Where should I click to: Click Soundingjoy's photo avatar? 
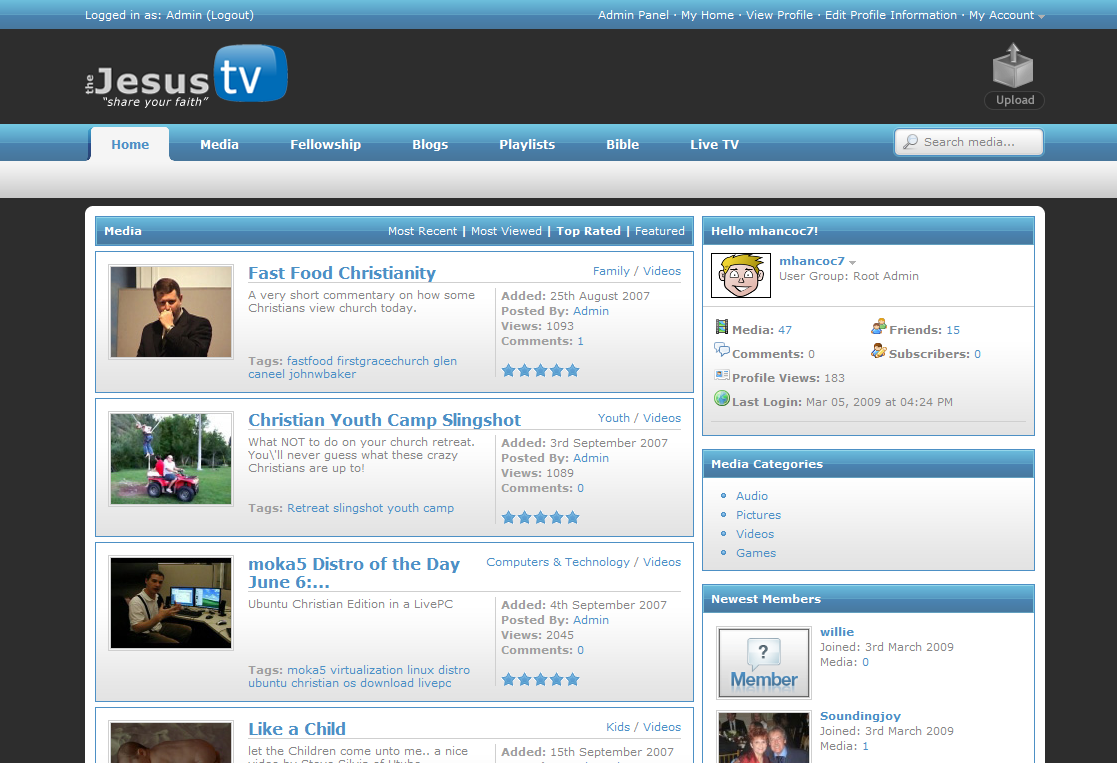click(764, 737)
